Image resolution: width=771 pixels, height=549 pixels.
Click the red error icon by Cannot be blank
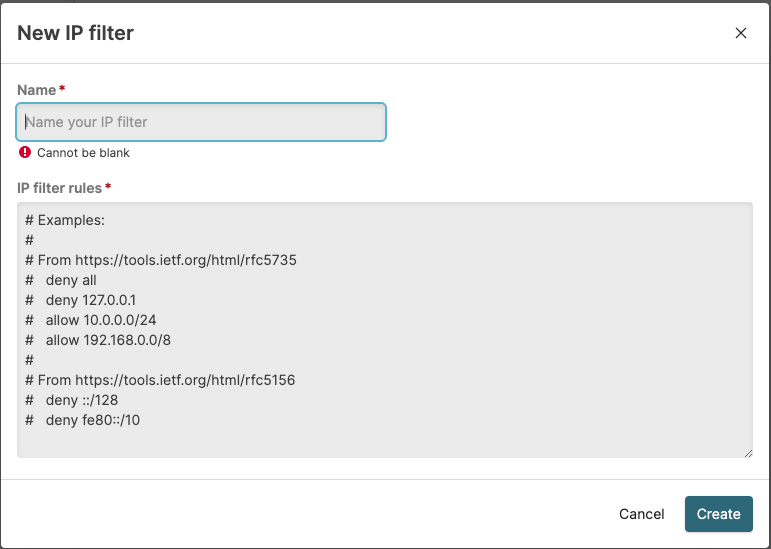coord(25,153)
